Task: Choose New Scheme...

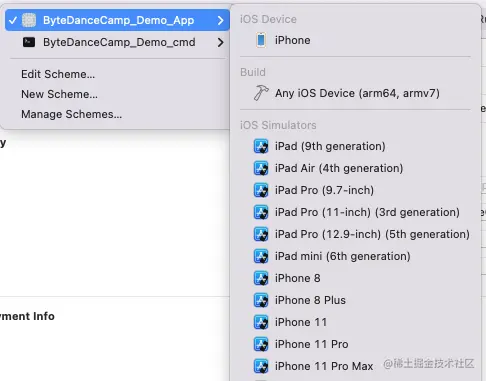Action: [59, 94]
